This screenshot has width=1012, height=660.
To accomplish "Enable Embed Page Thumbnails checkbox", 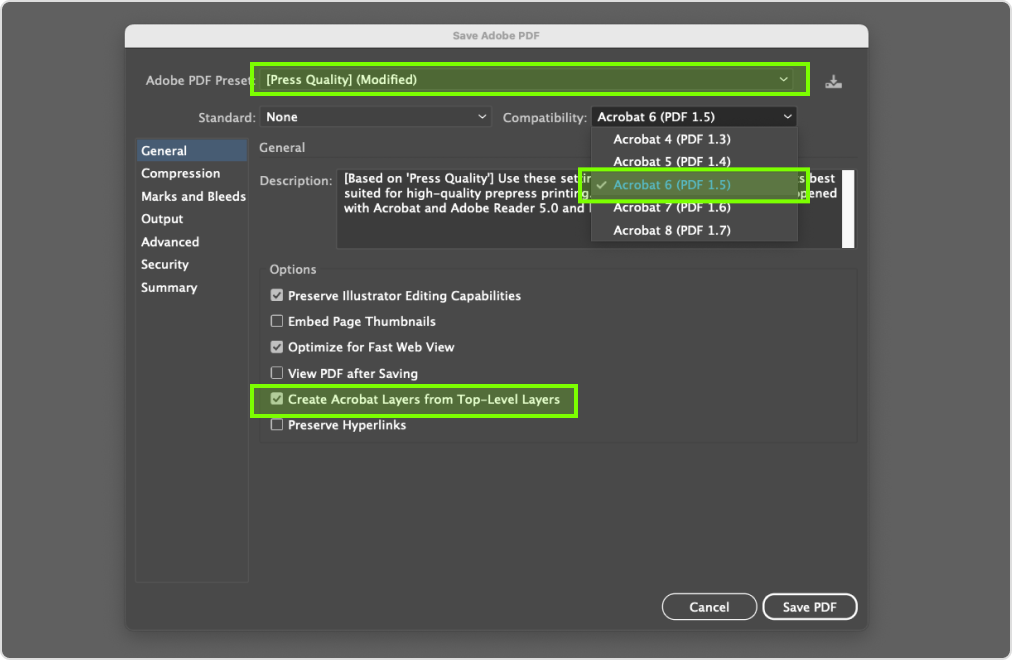I will click(x=277, y=322).
